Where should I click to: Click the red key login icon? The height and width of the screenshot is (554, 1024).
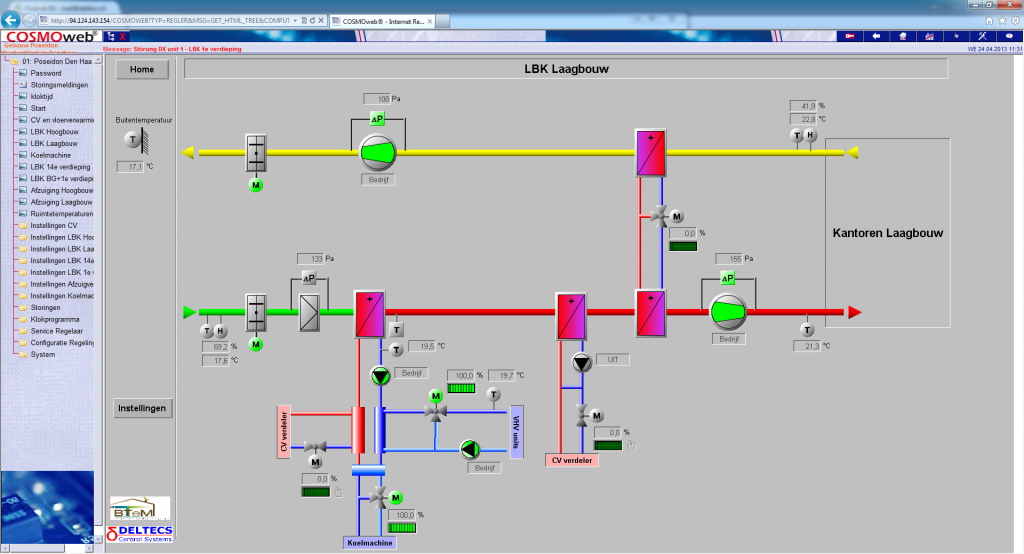[x=850, y=36]
